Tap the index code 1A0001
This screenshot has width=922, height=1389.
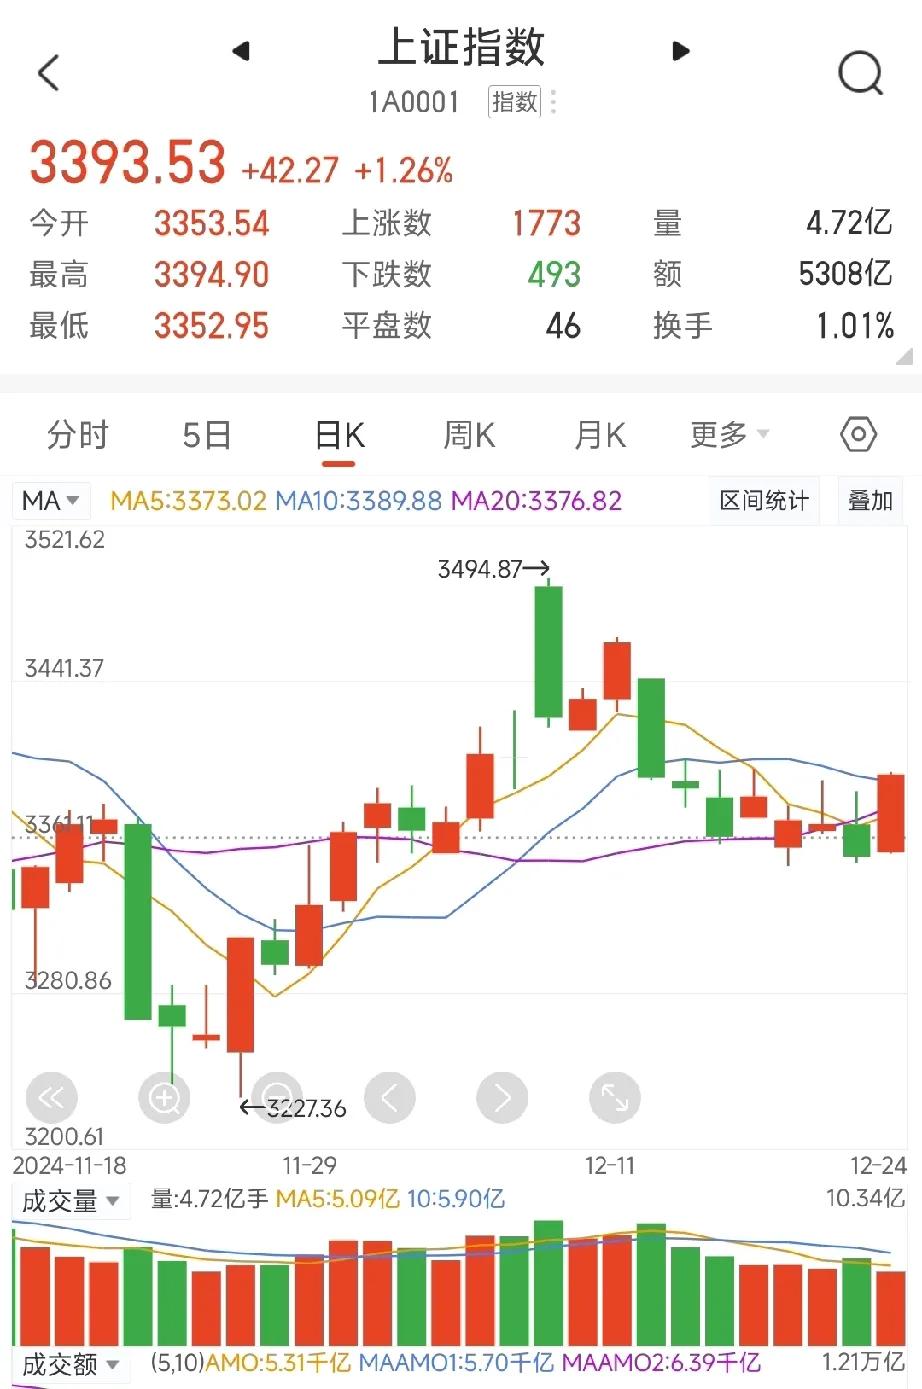click(x=414, y=102)
